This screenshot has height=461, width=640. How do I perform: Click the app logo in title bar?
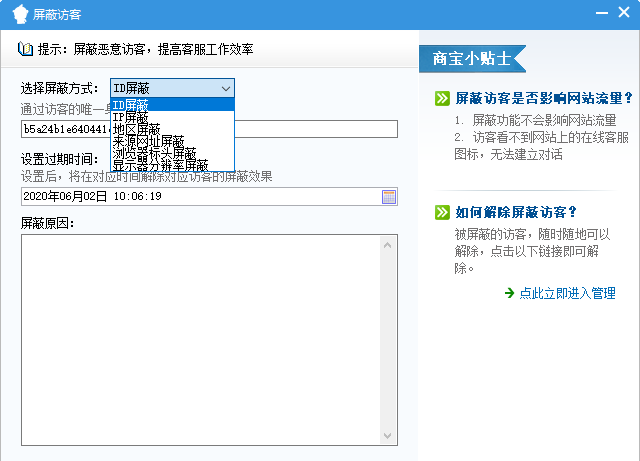click(x=20, y=14)
